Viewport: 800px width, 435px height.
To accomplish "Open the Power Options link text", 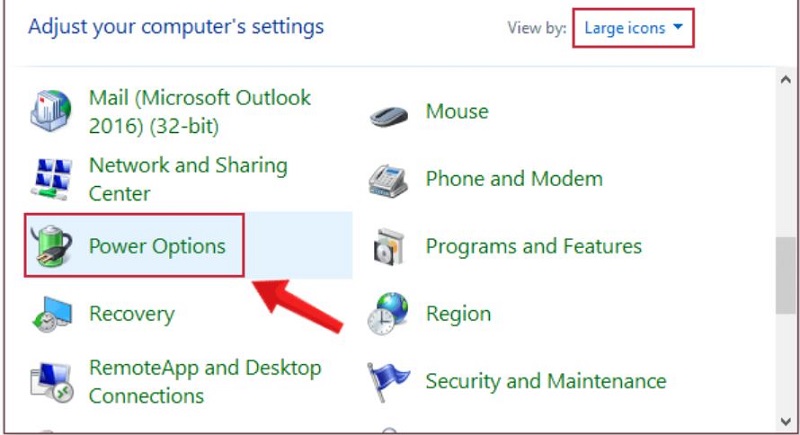I will point(157,246).
